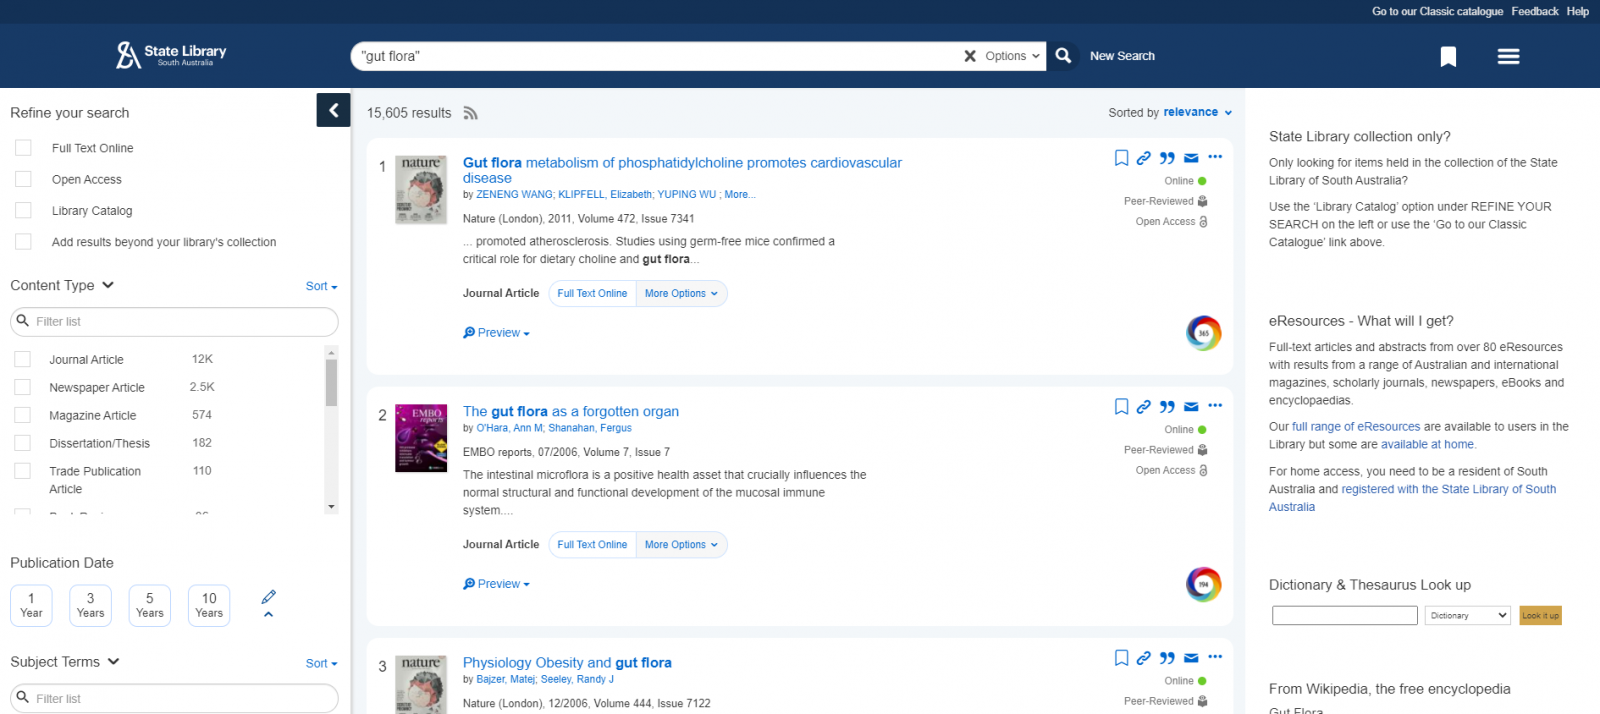Viewport: 1600px width, 714px height.
Task: Collapse the Refine your search panel arrow
Action: point(334,110)
